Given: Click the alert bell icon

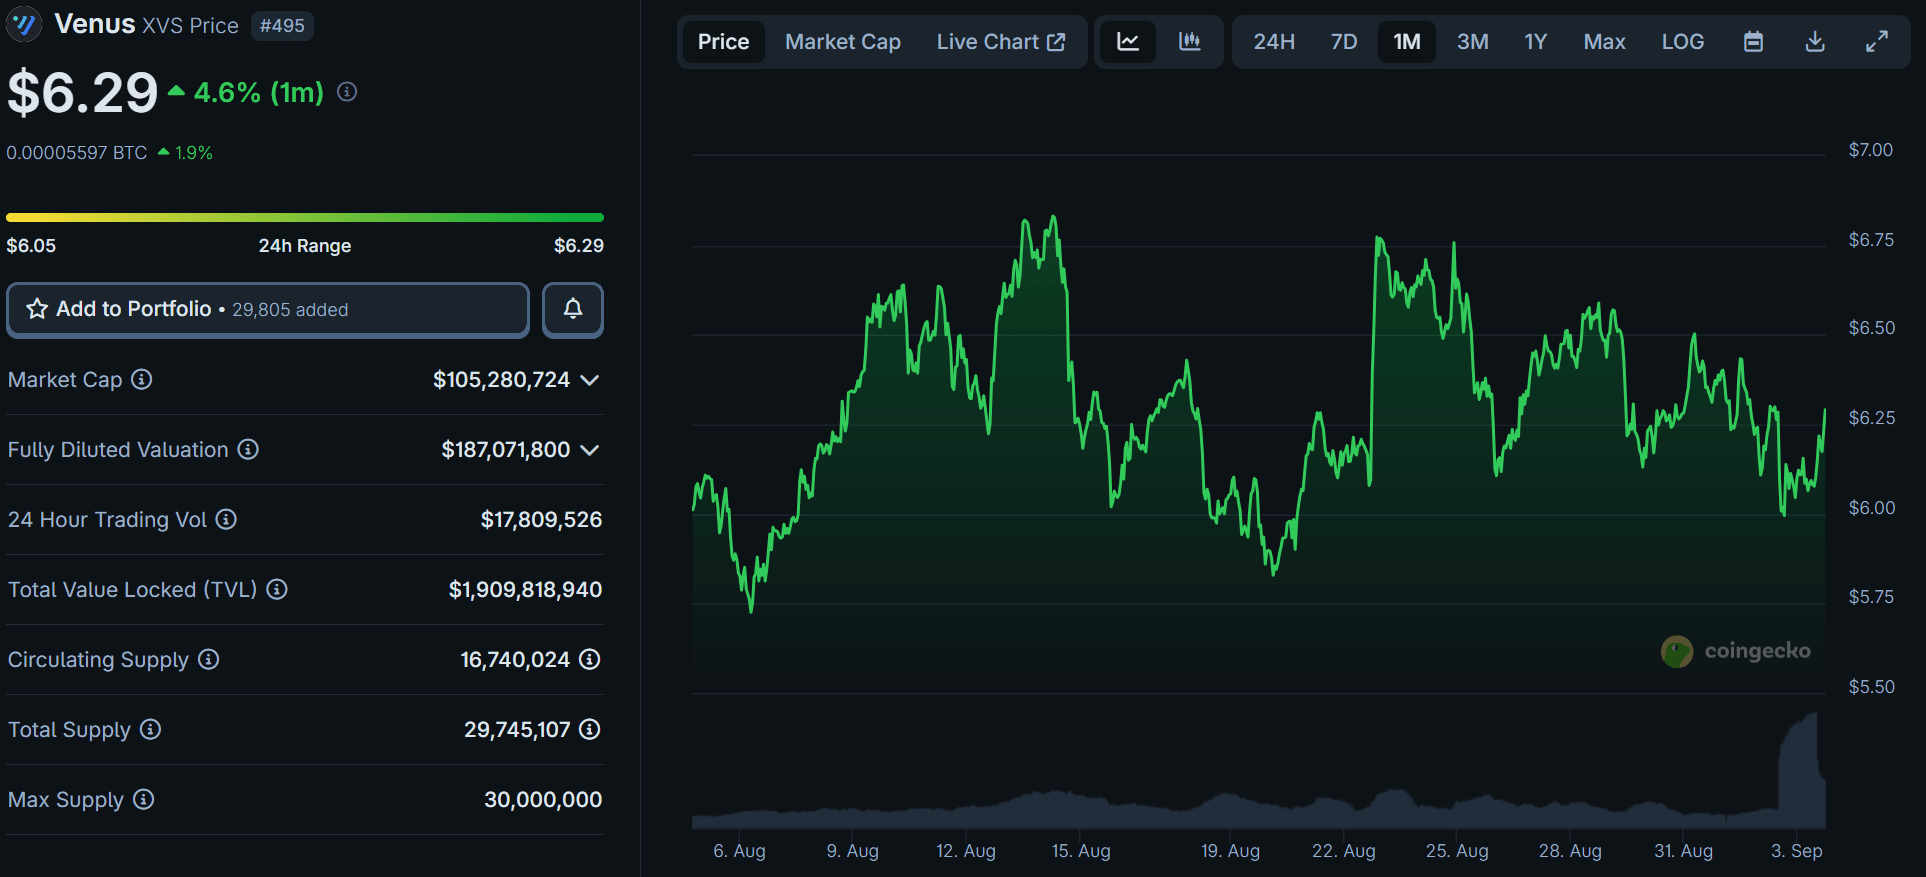Looking at the screenshot, I should [x=573, y=309].
